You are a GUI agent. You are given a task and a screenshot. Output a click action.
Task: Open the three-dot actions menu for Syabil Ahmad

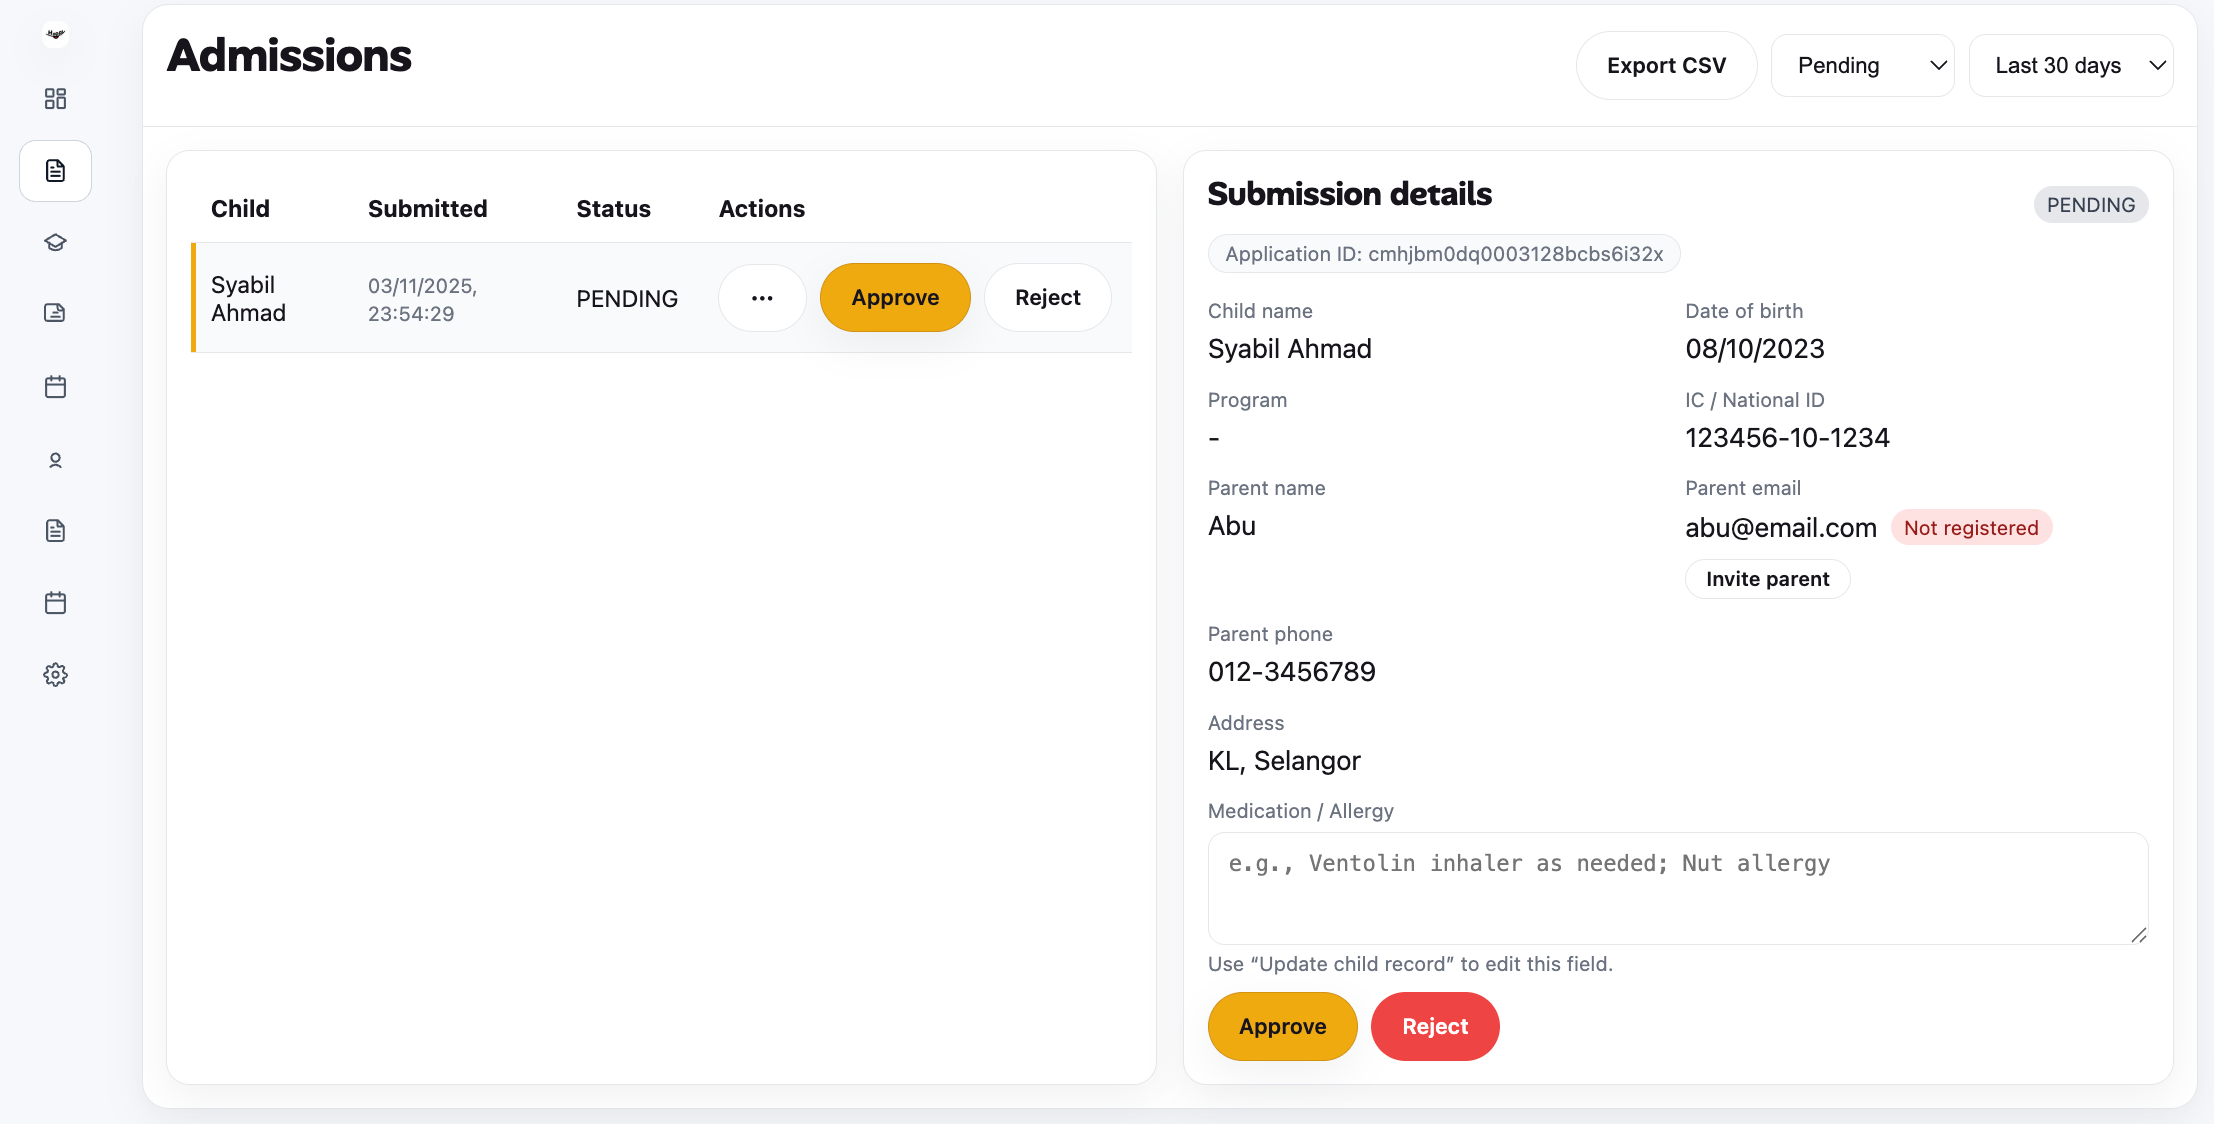[761, 297]
